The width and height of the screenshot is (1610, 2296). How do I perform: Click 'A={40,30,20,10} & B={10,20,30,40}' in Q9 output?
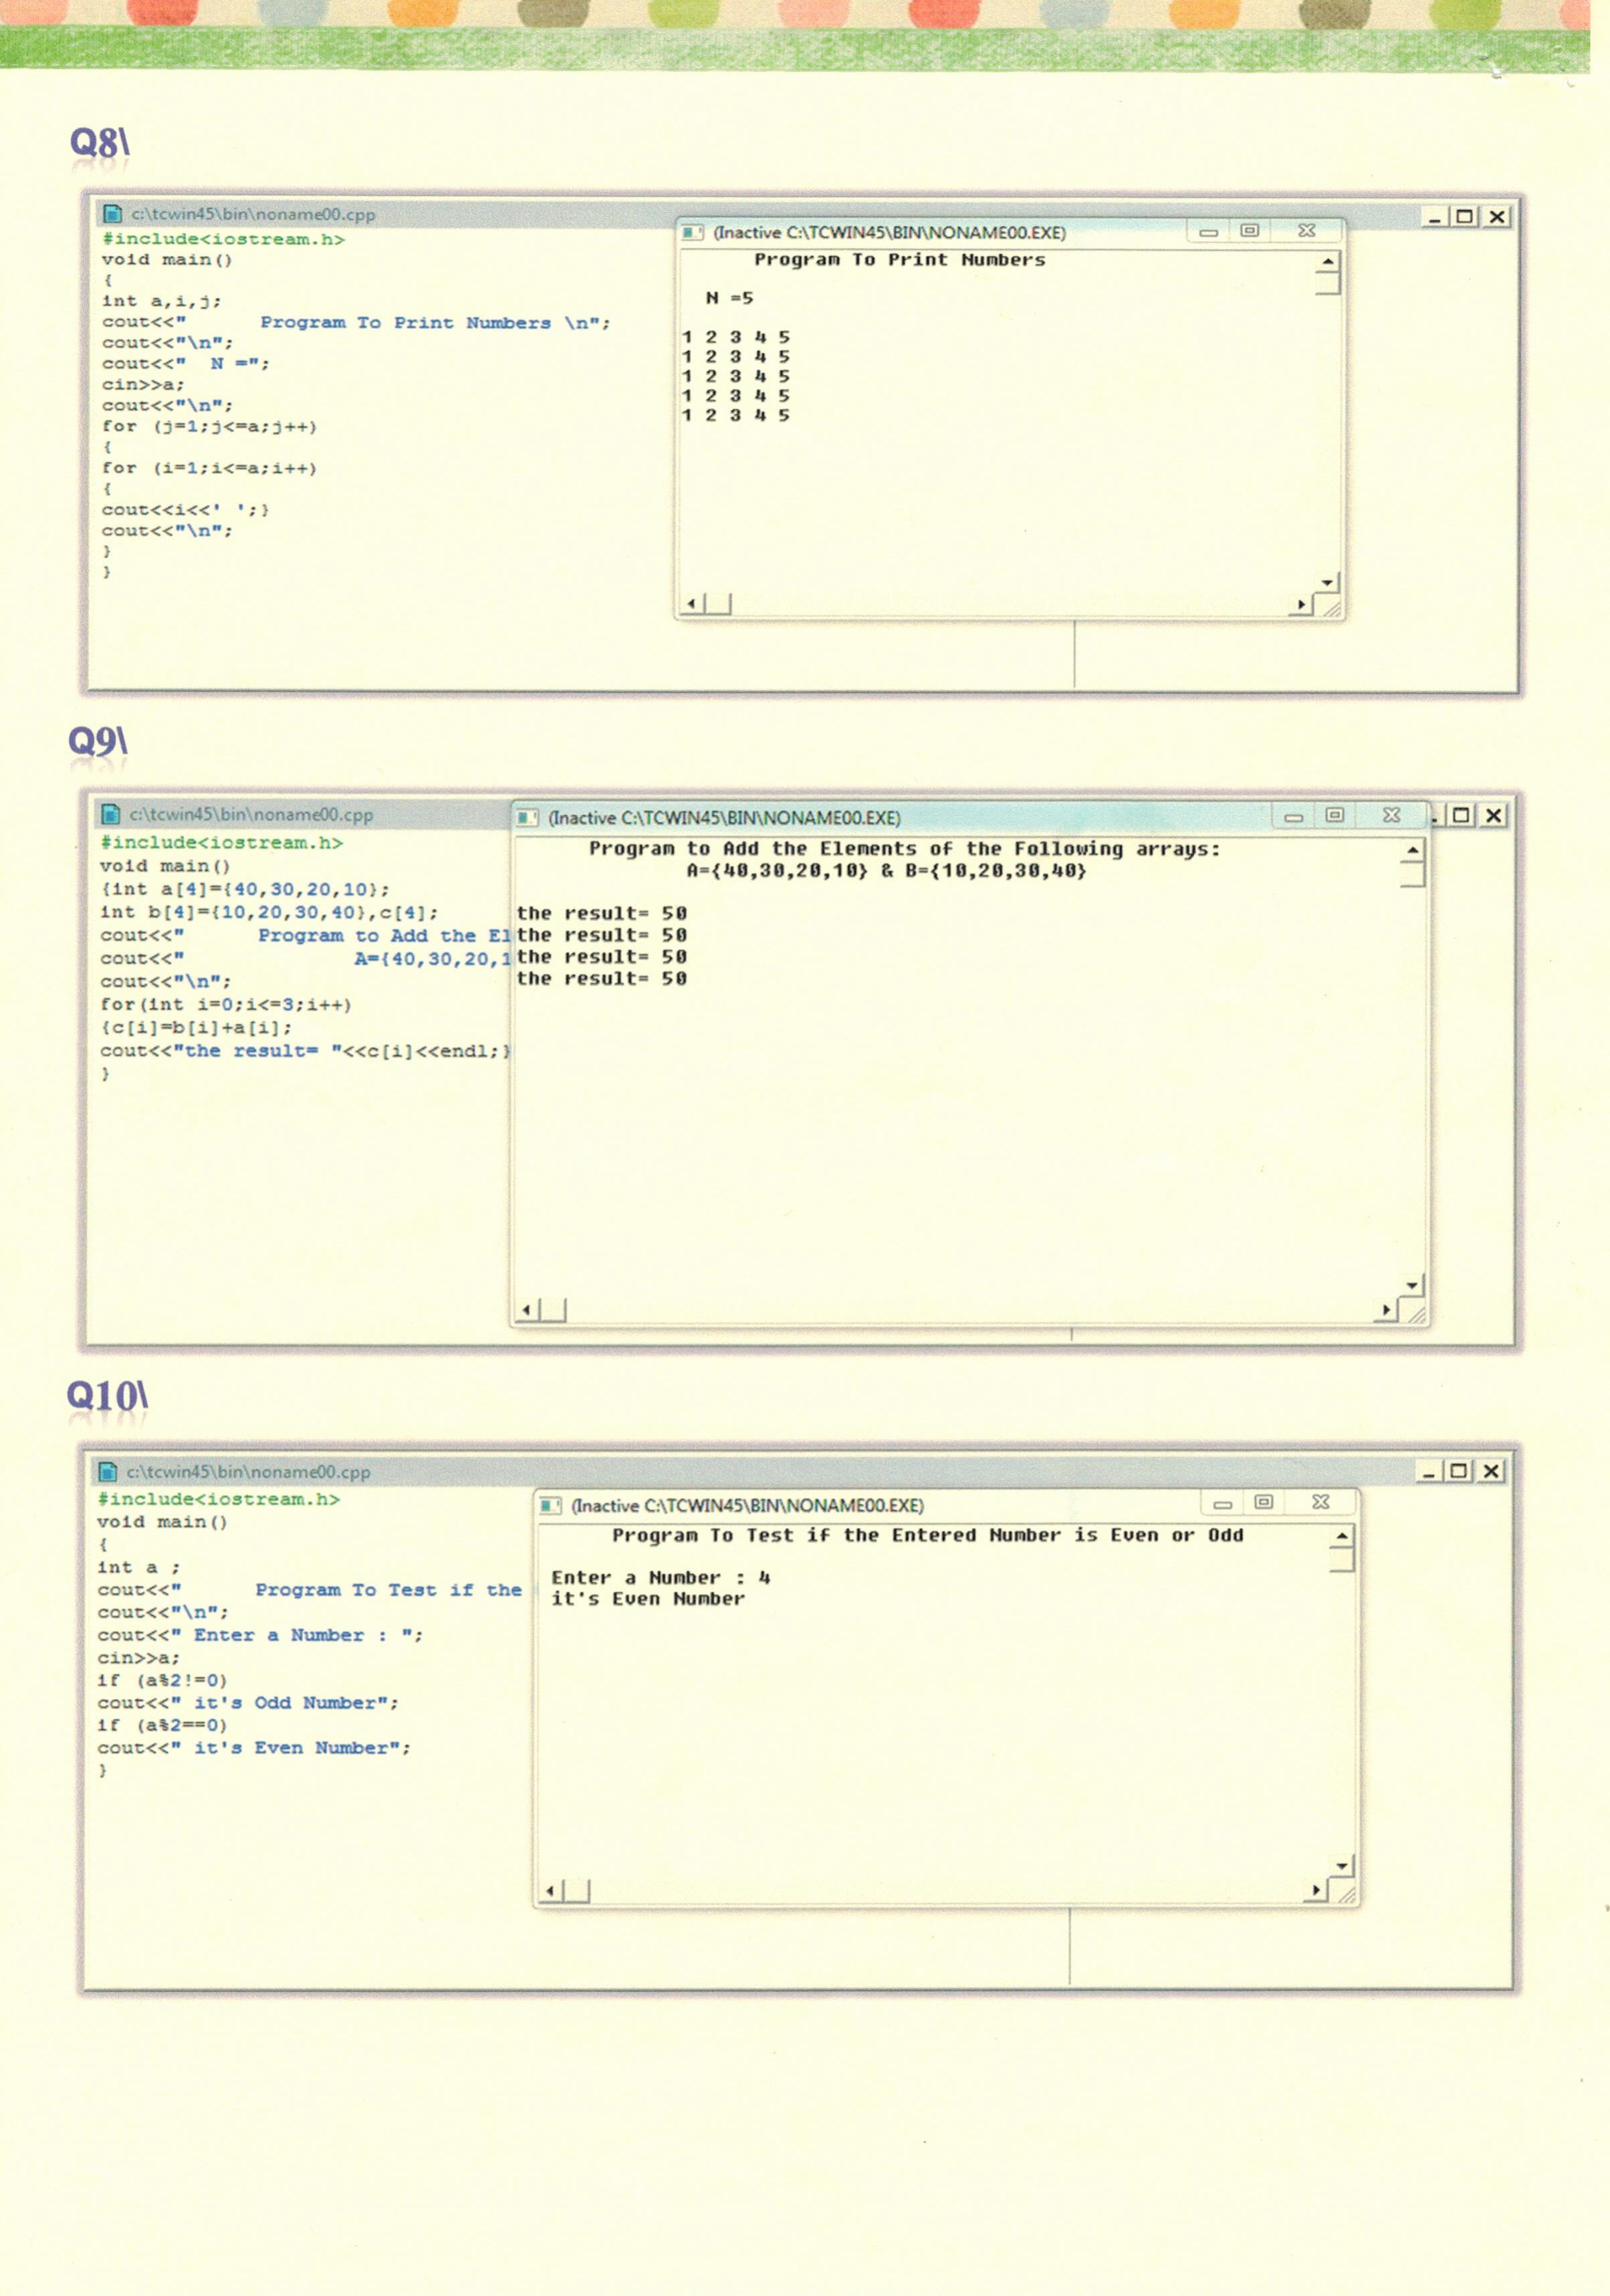click(886, 871)
